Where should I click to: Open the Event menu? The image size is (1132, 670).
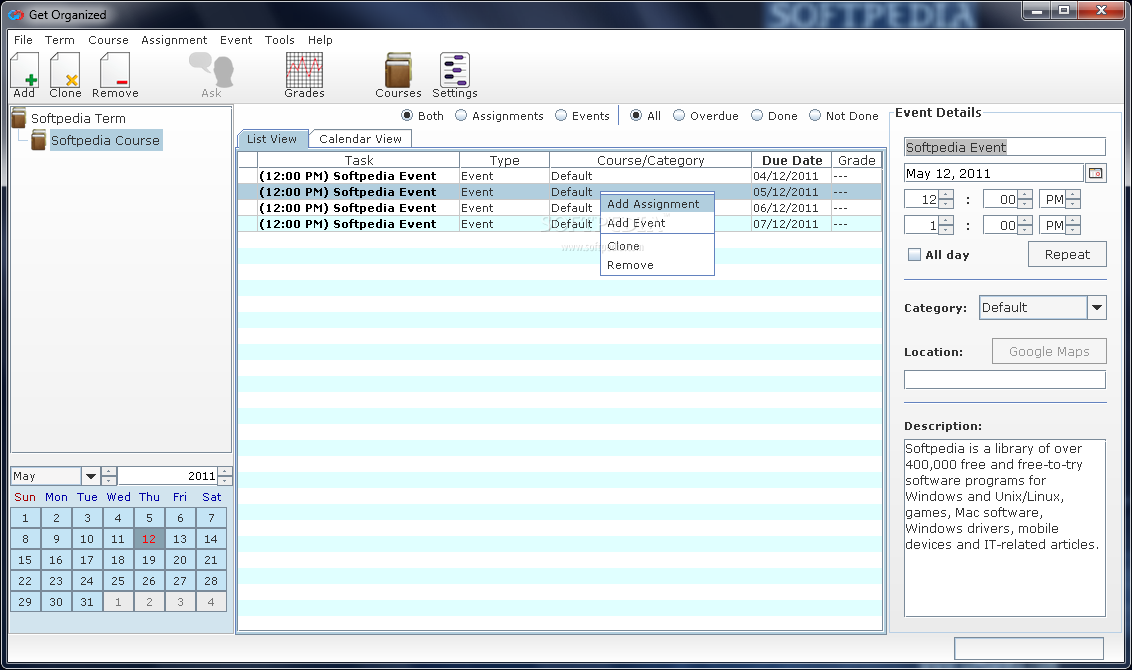tap(236, 40)
